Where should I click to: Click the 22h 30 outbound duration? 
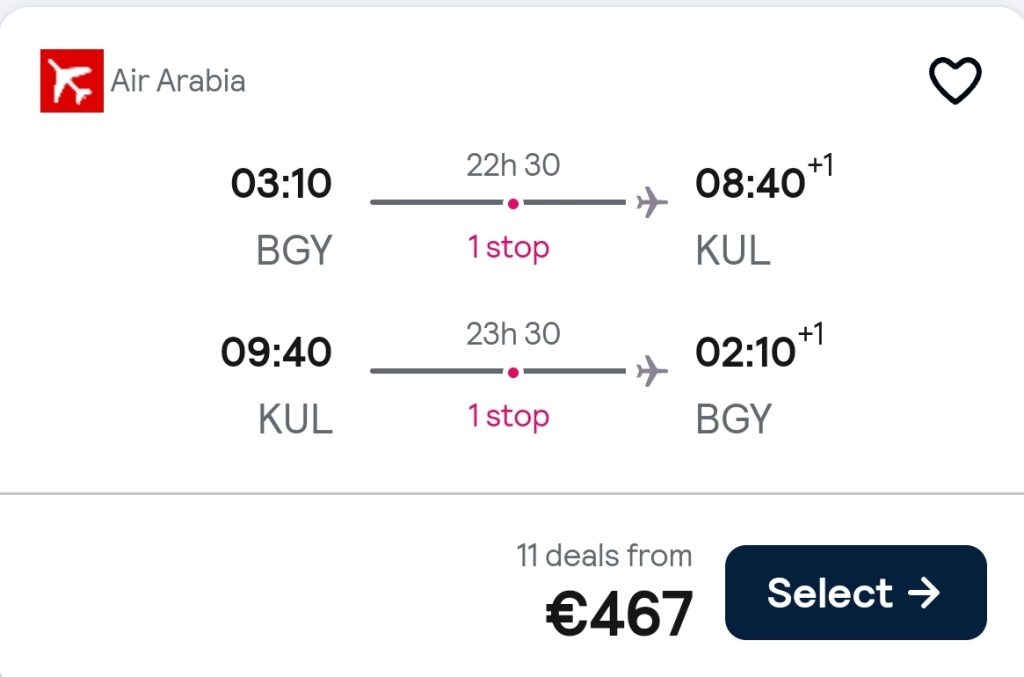(x=513, y=165)
